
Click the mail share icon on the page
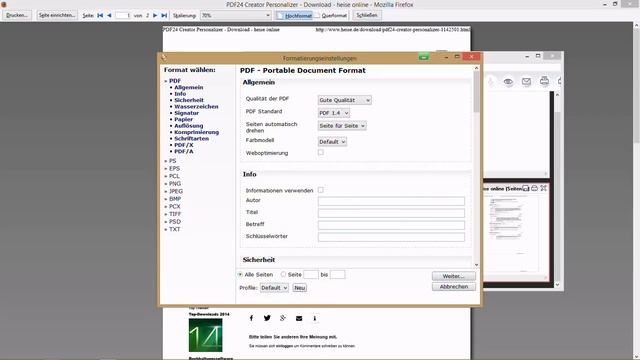point(299,318)
